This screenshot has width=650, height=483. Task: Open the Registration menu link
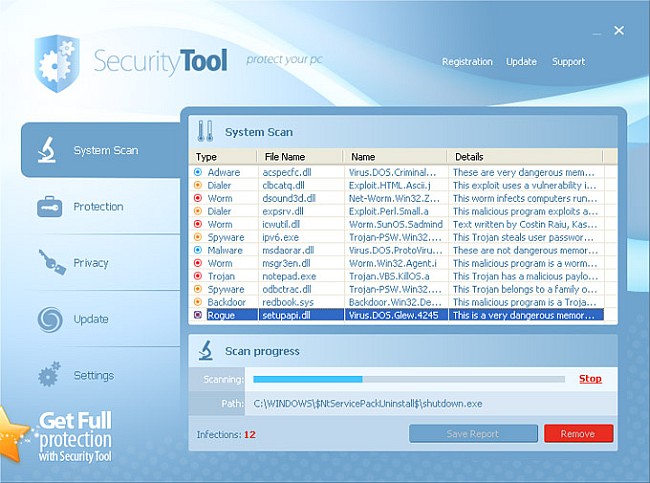[468, 62]
